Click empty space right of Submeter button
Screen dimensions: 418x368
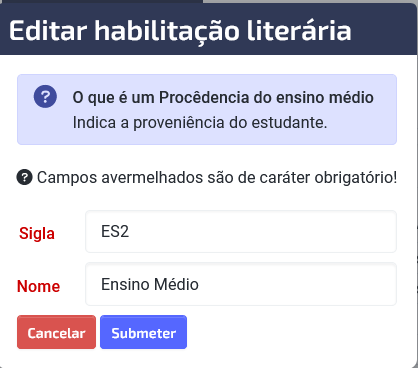coord(292,332)
